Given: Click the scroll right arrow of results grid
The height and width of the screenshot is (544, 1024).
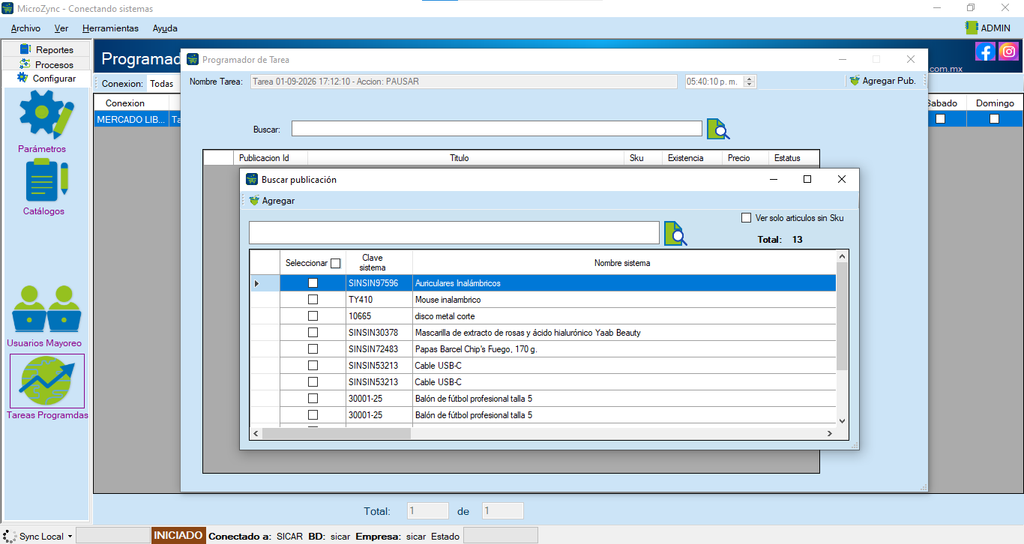Looking at the screenshot, I should tap(830, 433).
